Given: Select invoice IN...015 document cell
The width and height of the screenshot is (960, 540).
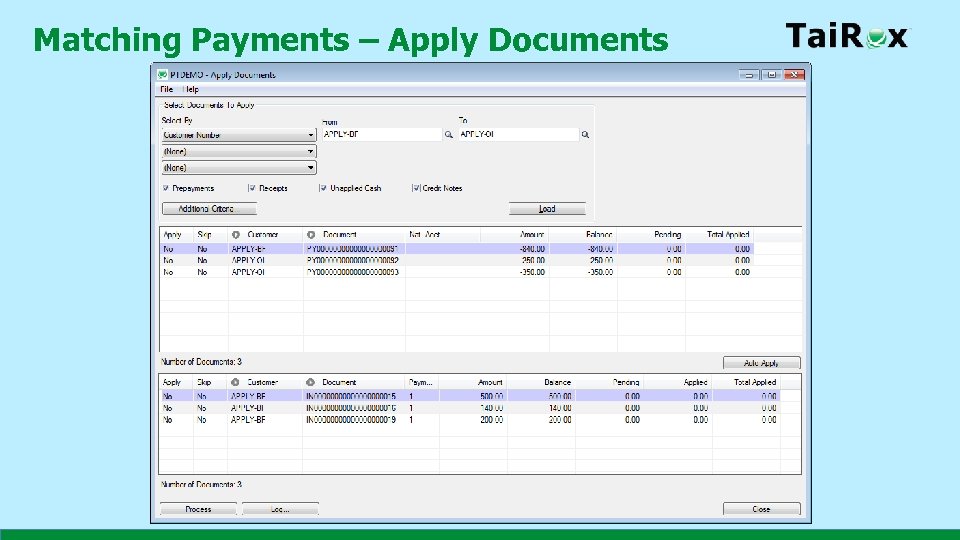Looking at the screenshot, I should (x=353, y=397).
